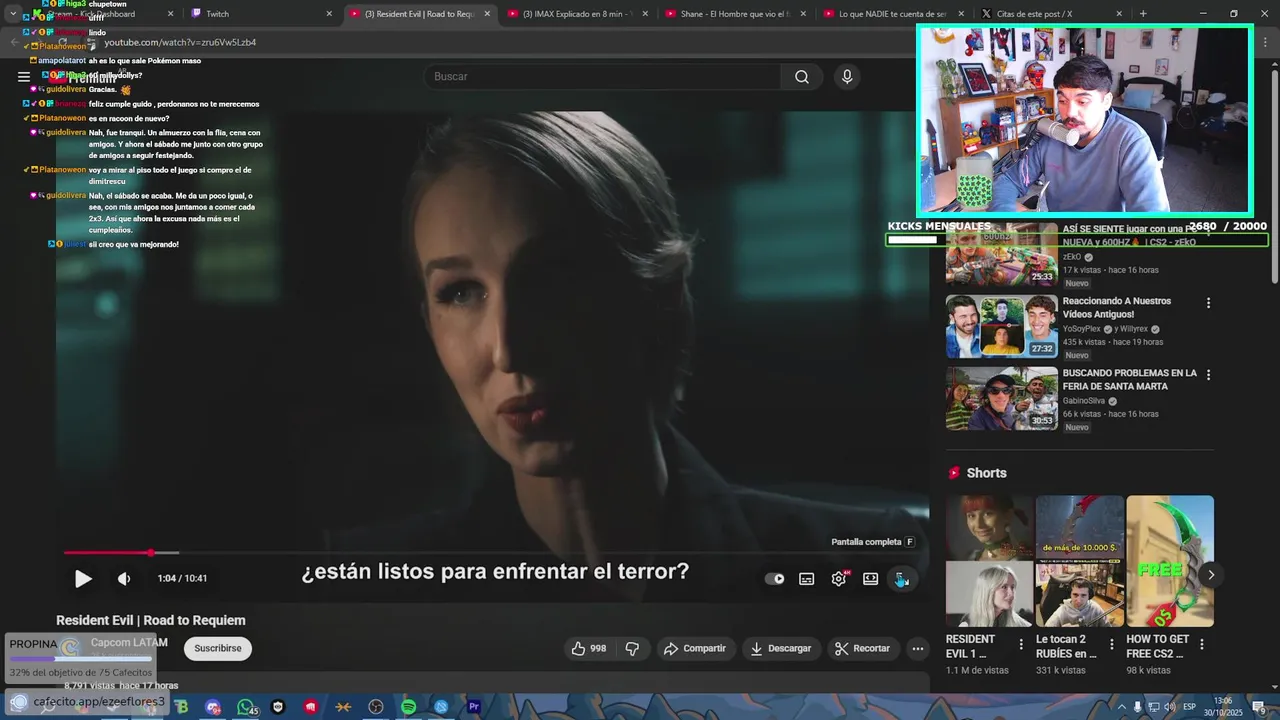Open the GabinoSilva channel link
1280x720 pixels.
pyautogui.click(x=1083, y=401)
